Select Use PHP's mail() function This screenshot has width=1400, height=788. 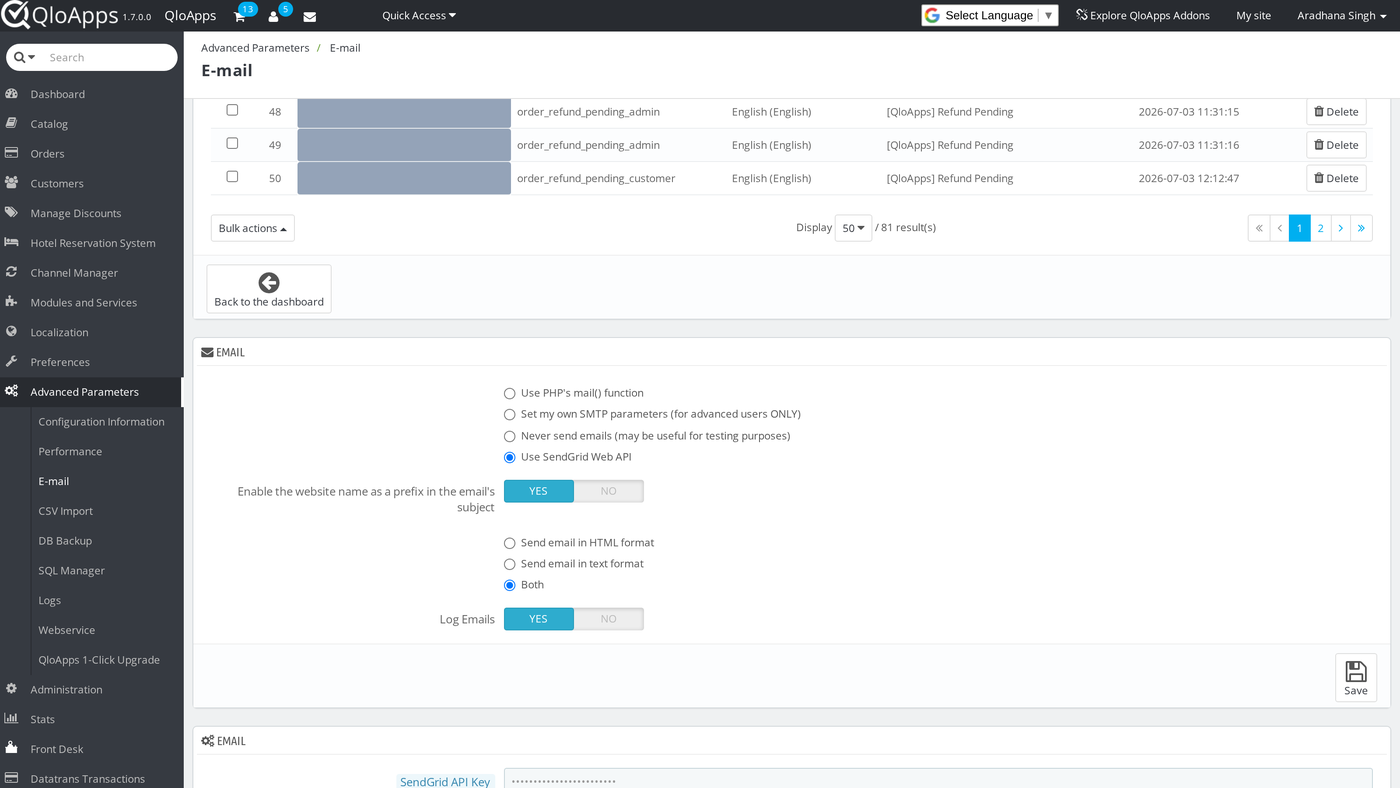tap(510, 394)
